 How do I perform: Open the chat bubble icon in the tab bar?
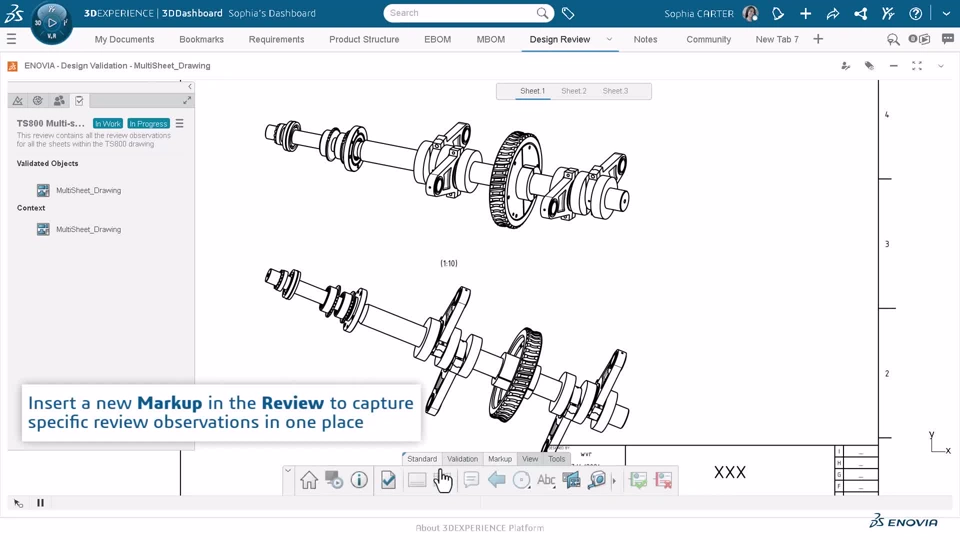coord(948,39)
